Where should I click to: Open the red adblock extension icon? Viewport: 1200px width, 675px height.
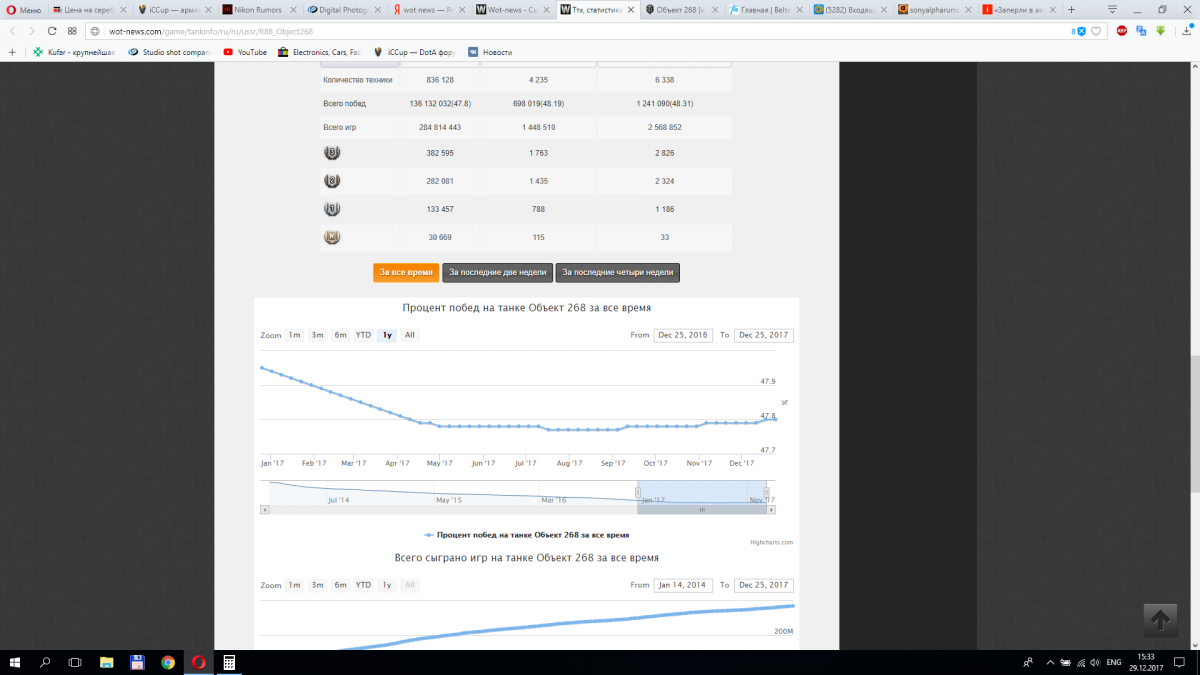1123,31
